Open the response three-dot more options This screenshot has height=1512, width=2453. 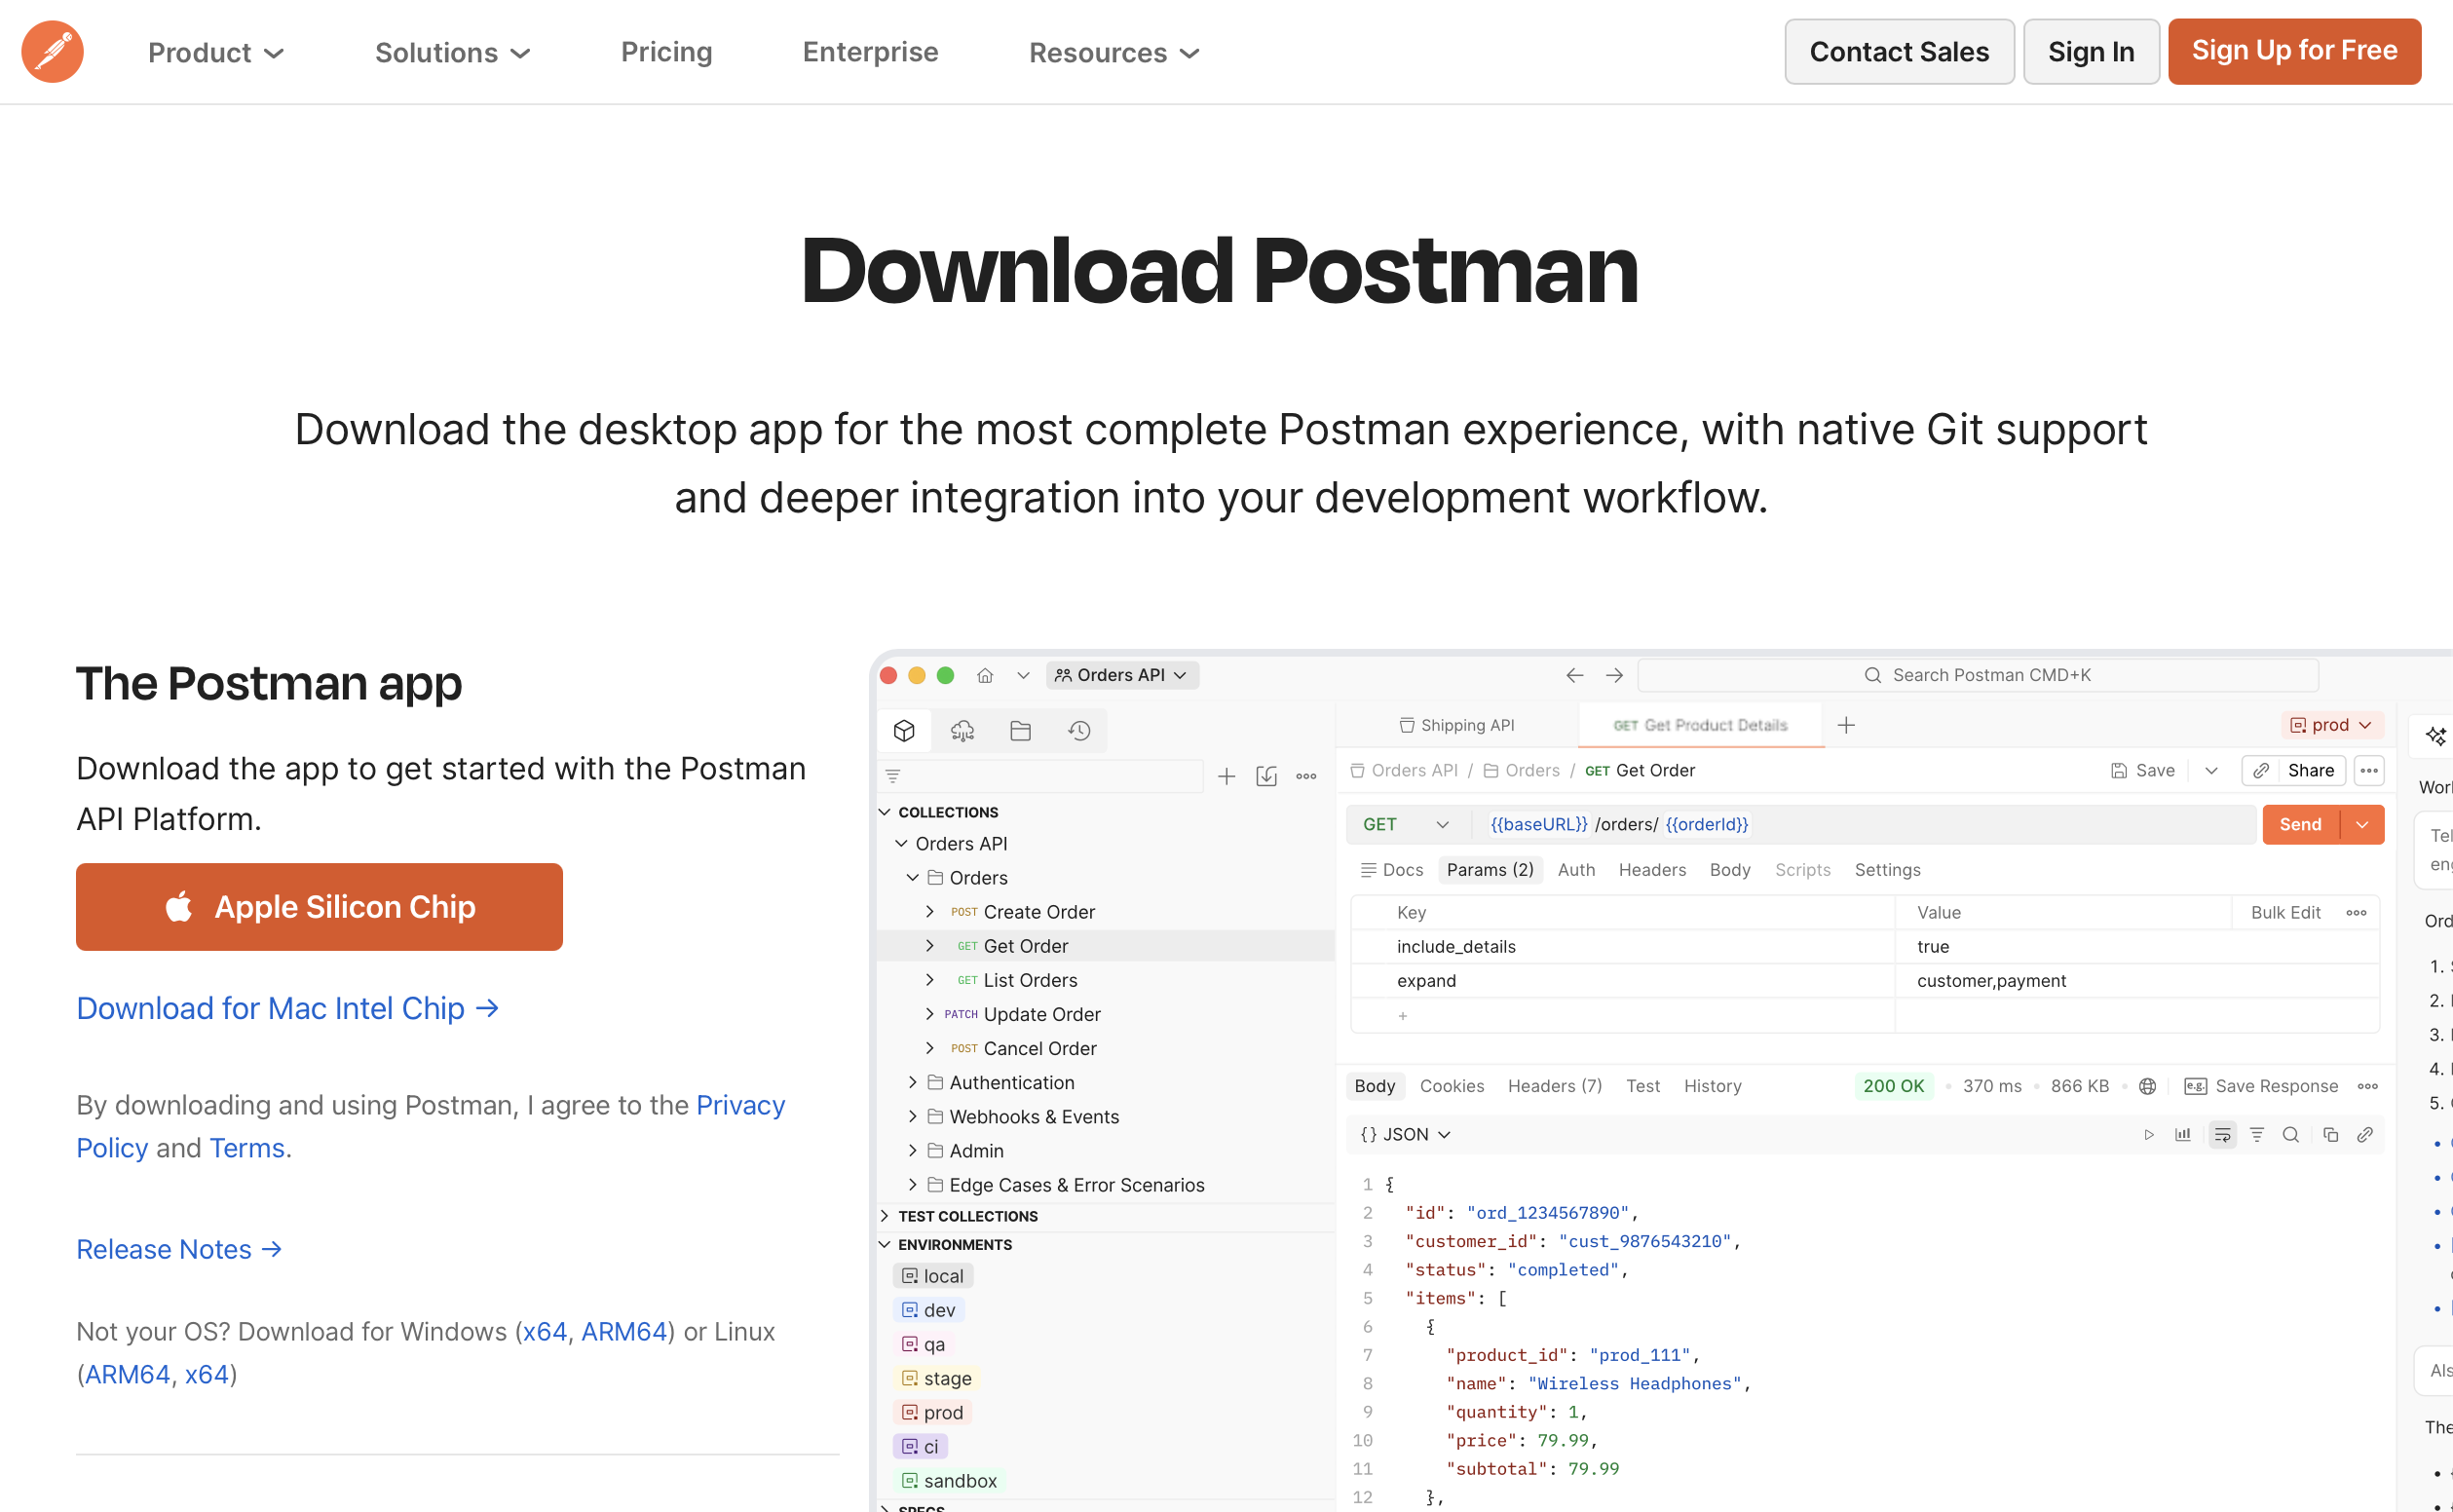coord(2367,1086)
